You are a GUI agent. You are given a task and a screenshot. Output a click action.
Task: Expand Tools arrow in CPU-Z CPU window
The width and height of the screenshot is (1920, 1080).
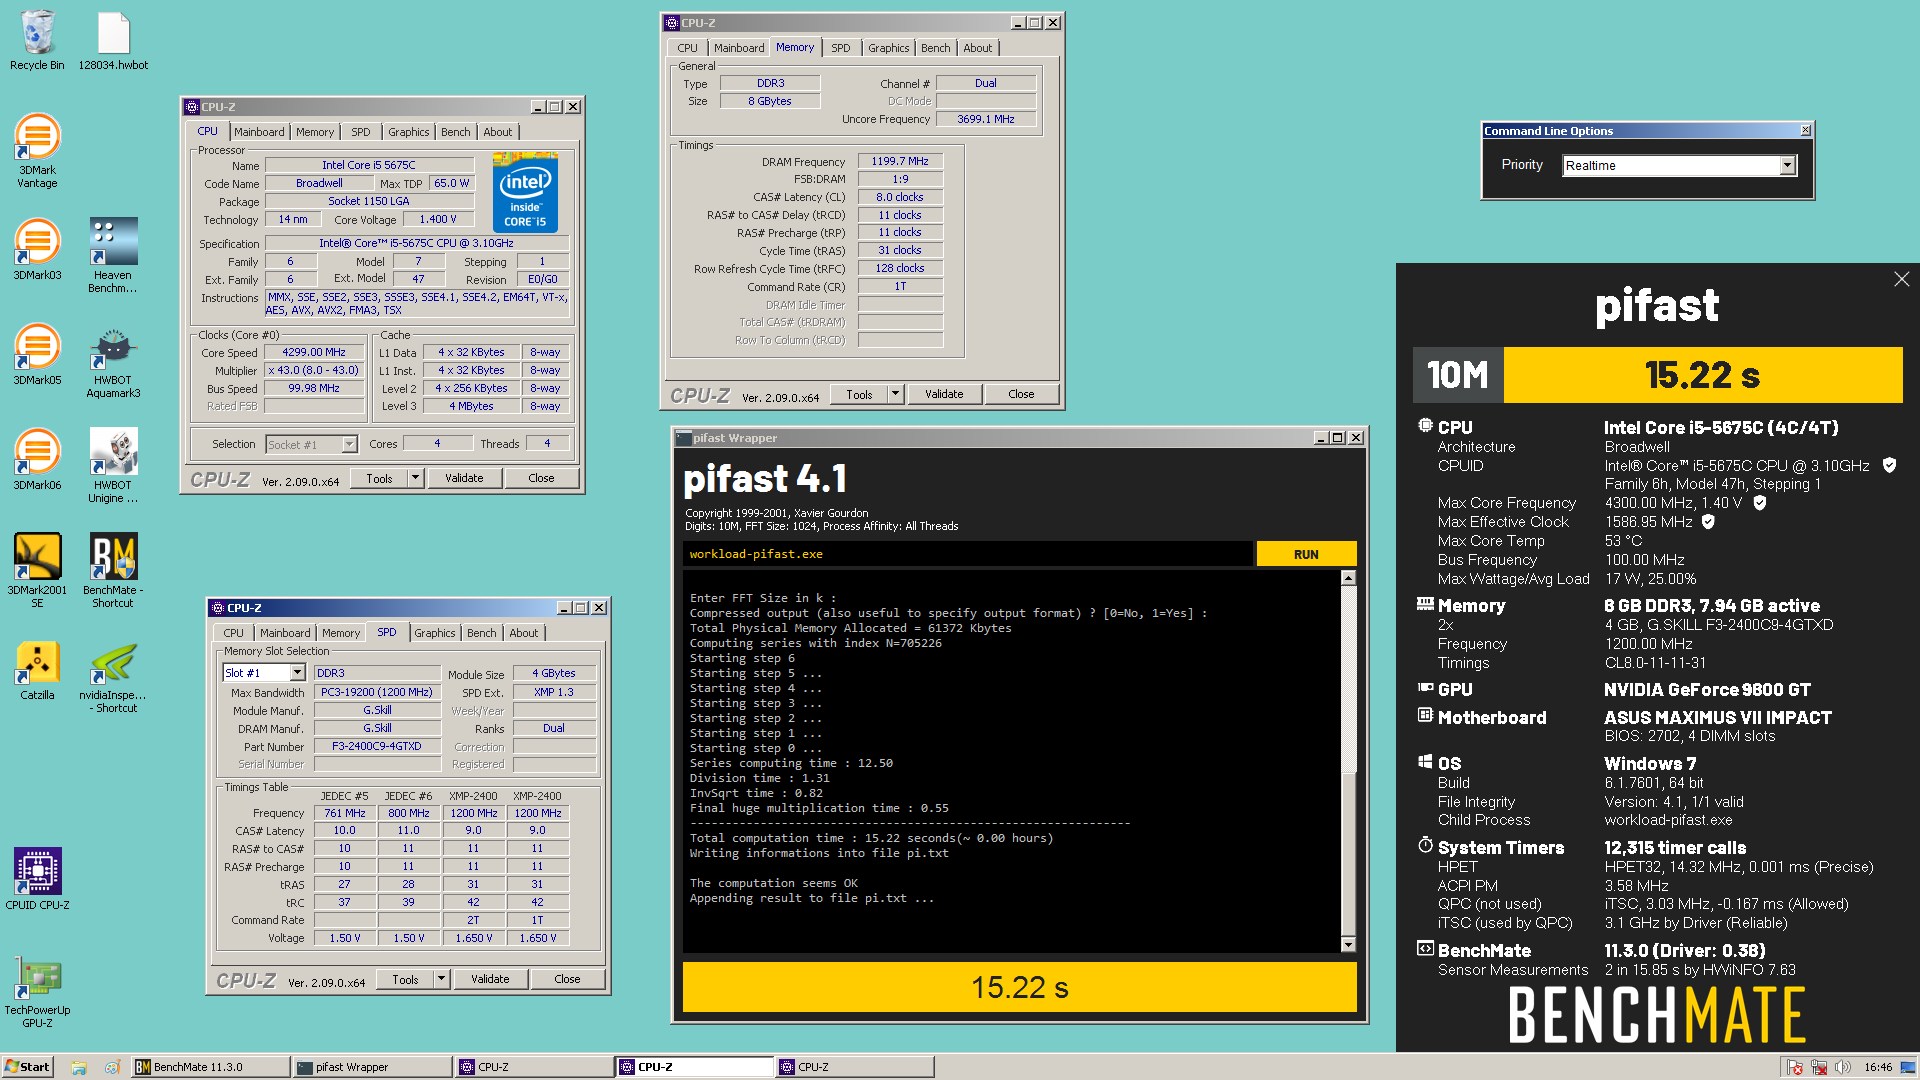(415, 478)
